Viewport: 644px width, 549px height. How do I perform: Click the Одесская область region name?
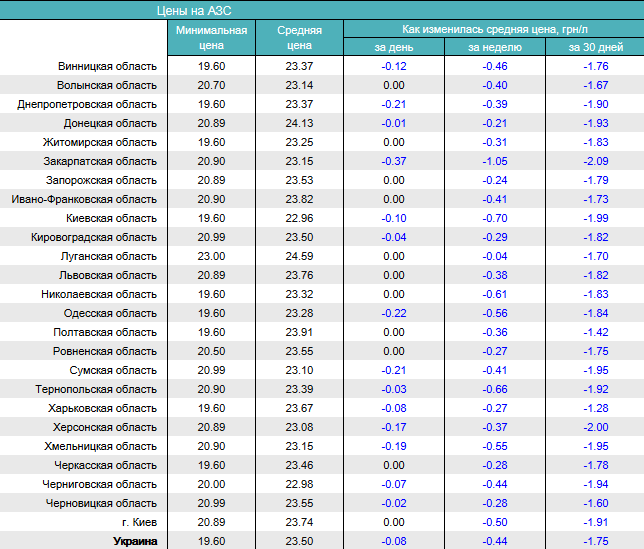(111, 313)
